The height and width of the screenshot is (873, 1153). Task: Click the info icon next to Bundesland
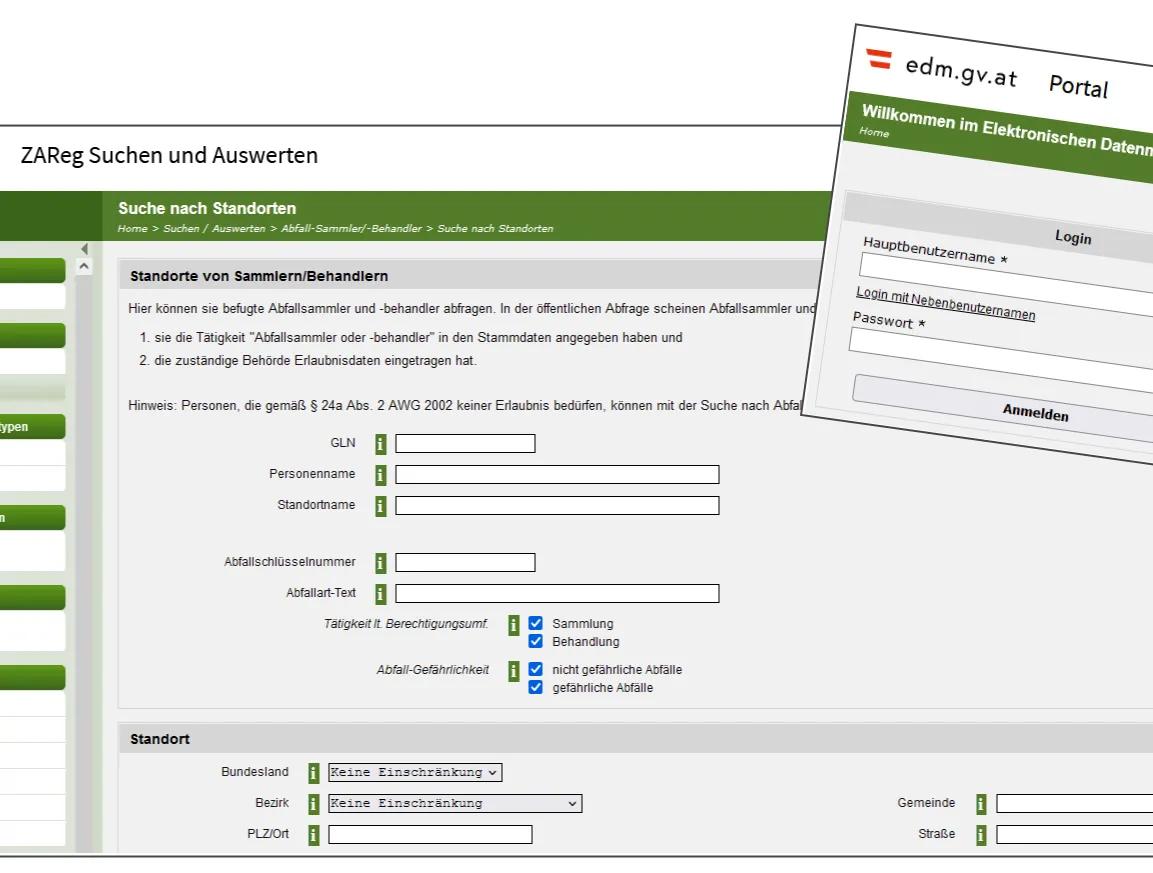tap(313, 772)
